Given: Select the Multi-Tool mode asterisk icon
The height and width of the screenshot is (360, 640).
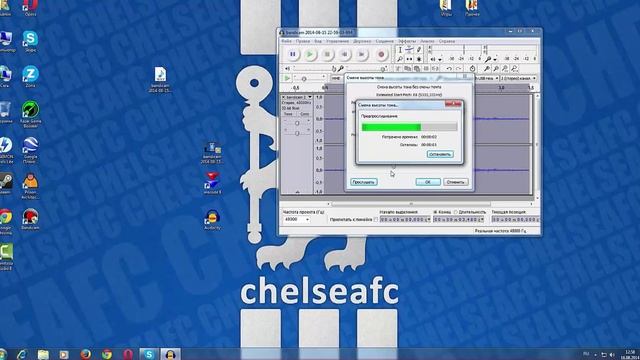Looking at the screenshot, I should tap(419, 59).
